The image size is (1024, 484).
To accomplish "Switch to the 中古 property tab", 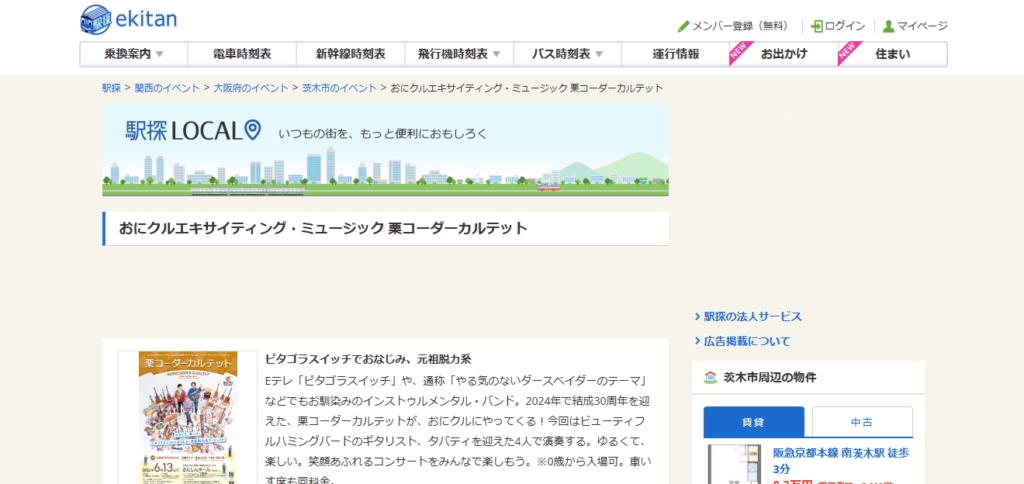I will click(861, 422).
